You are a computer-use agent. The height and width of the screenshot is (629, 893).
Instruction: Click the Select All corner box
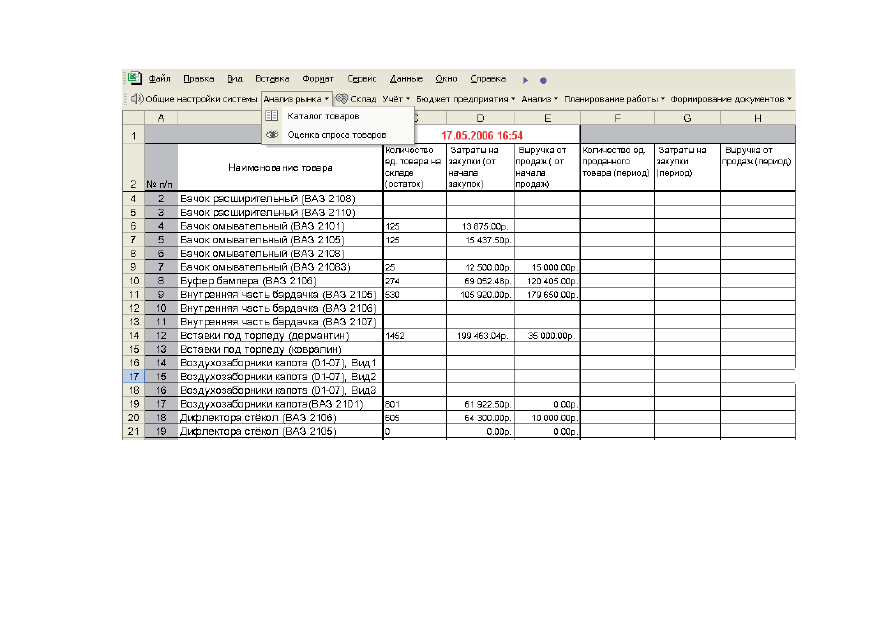[x=133, y=118]
